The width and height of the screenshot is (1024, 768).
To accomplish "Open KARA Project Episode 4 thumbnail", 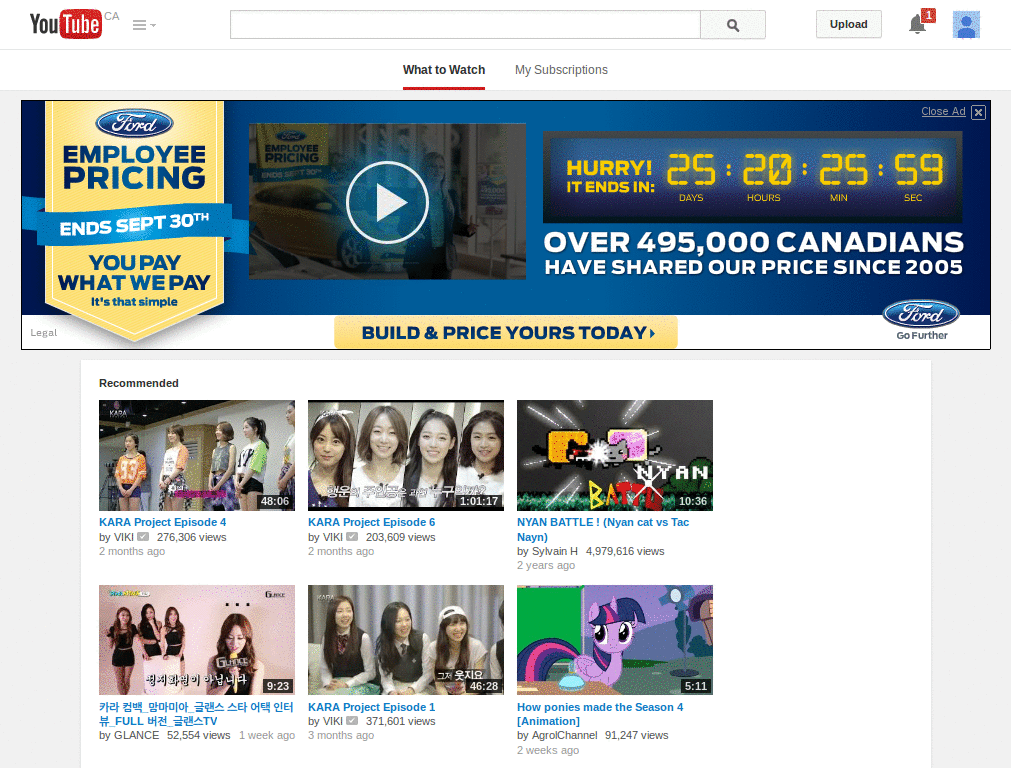I will click(197, 455).
